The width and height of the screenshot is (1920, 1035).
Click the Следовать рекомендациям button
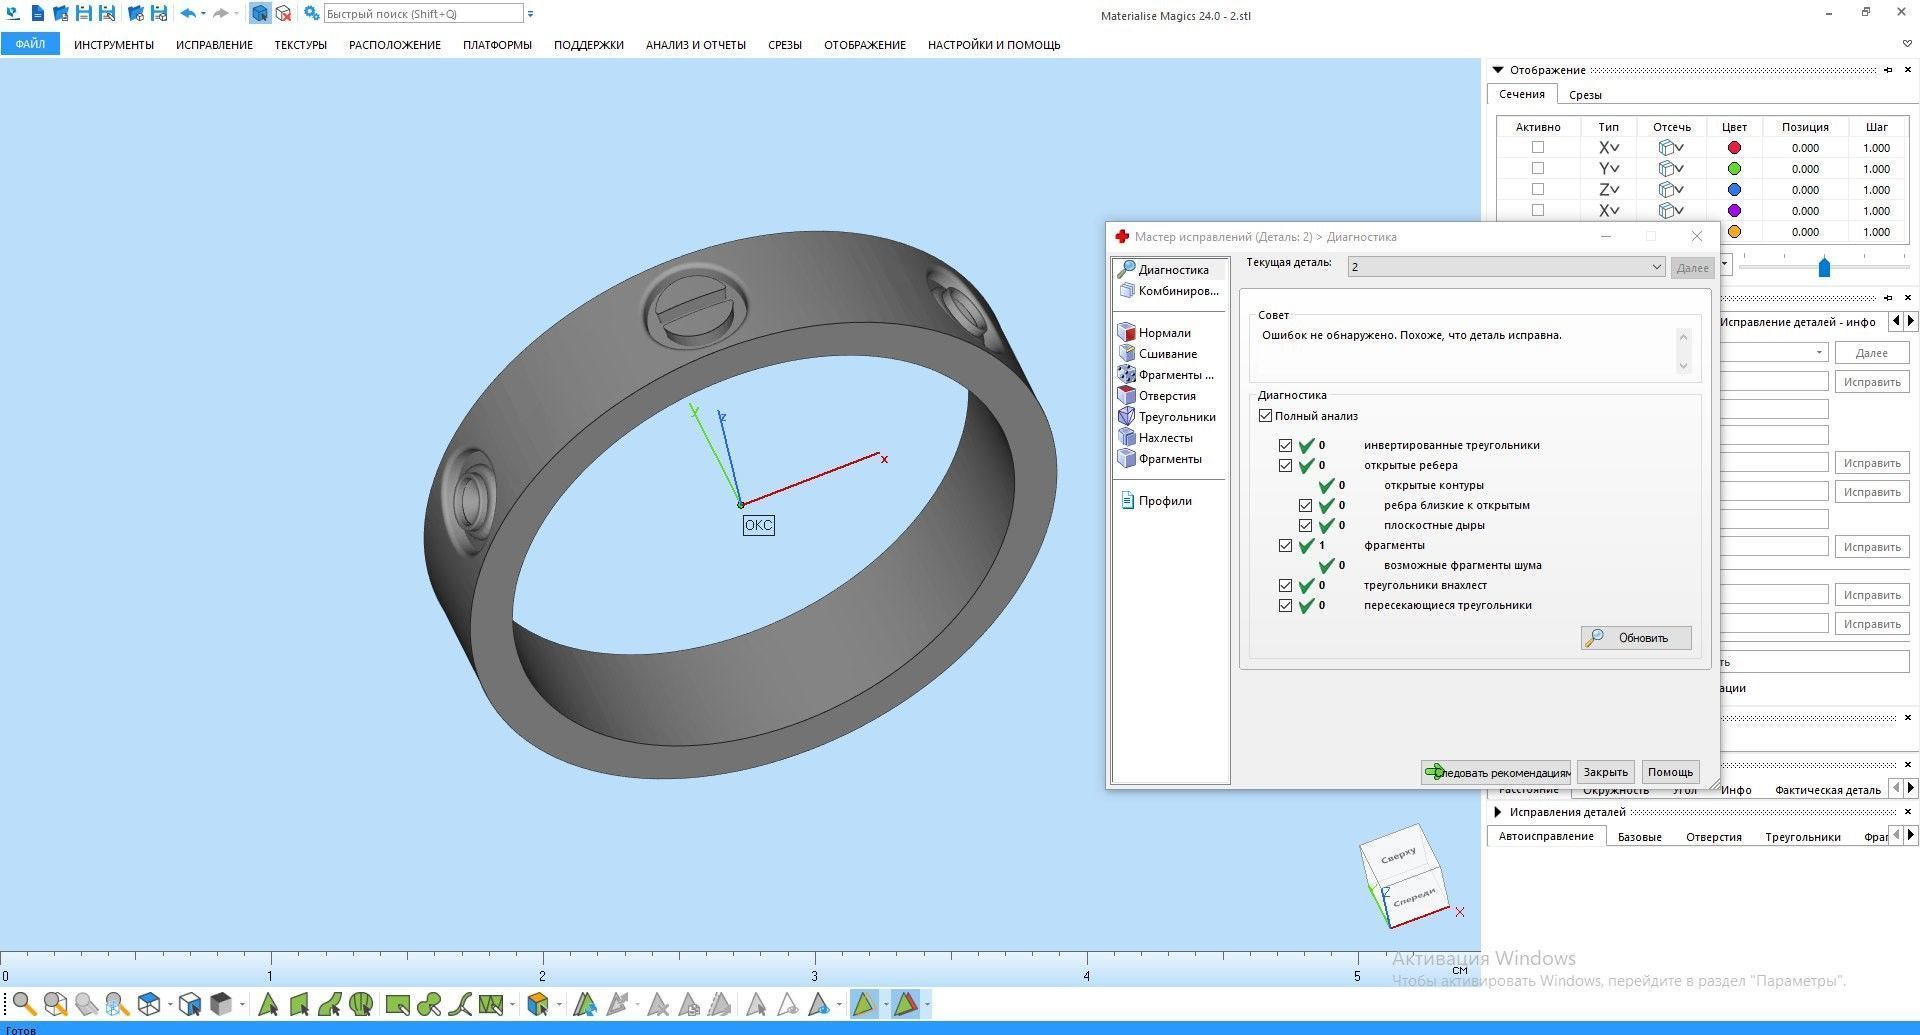click(x=1495, y=772)
